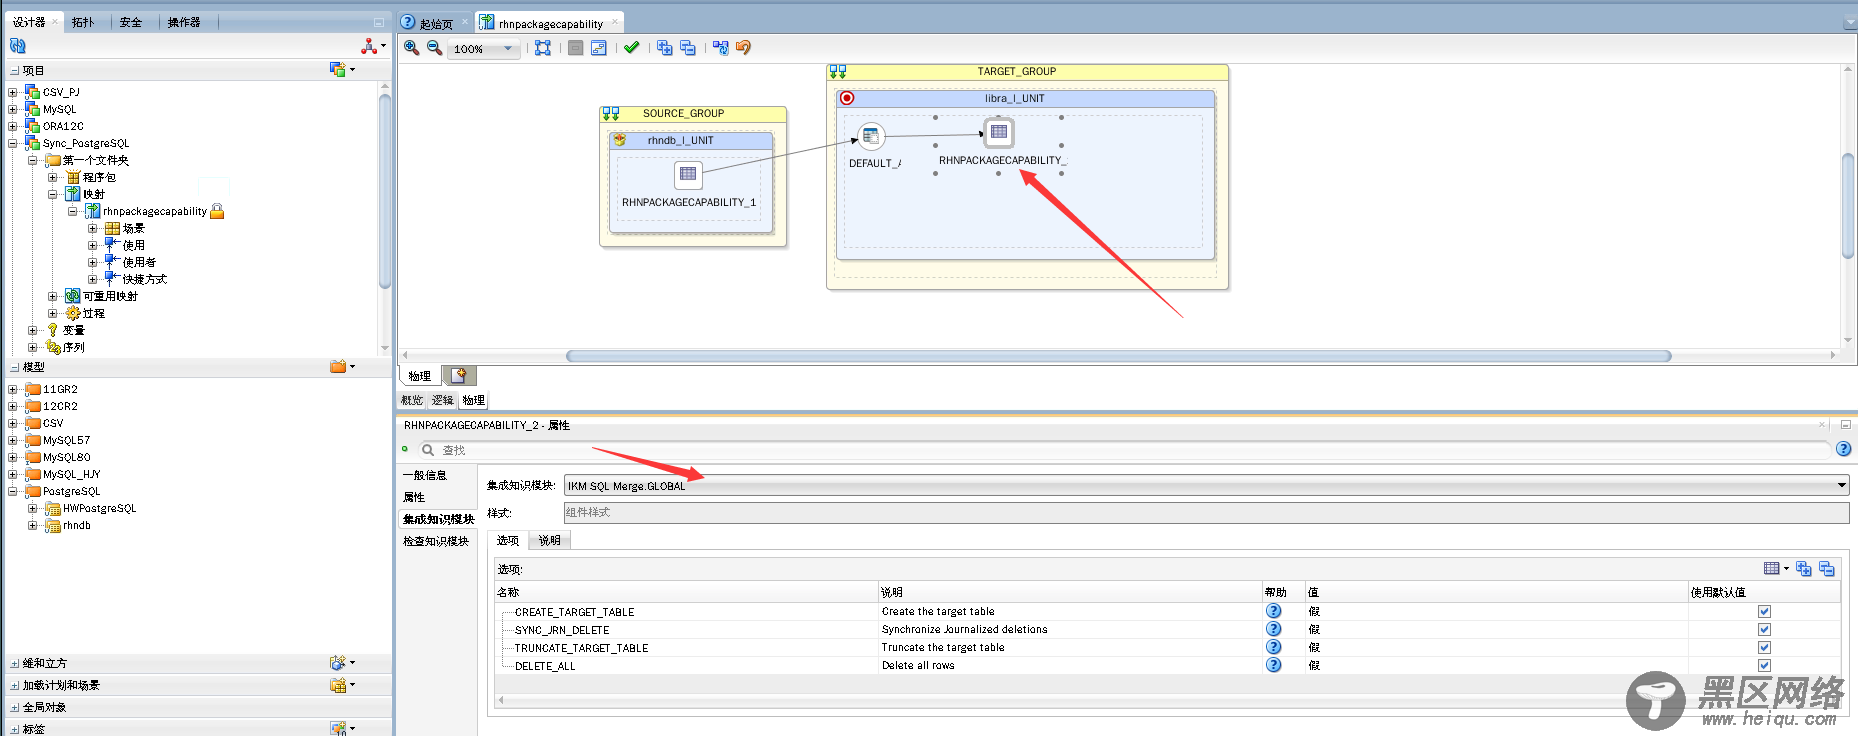Collapse the Sync_PostgreSQL project node
This screenshot has height=736, width=1858.
(x=12, y=143)
